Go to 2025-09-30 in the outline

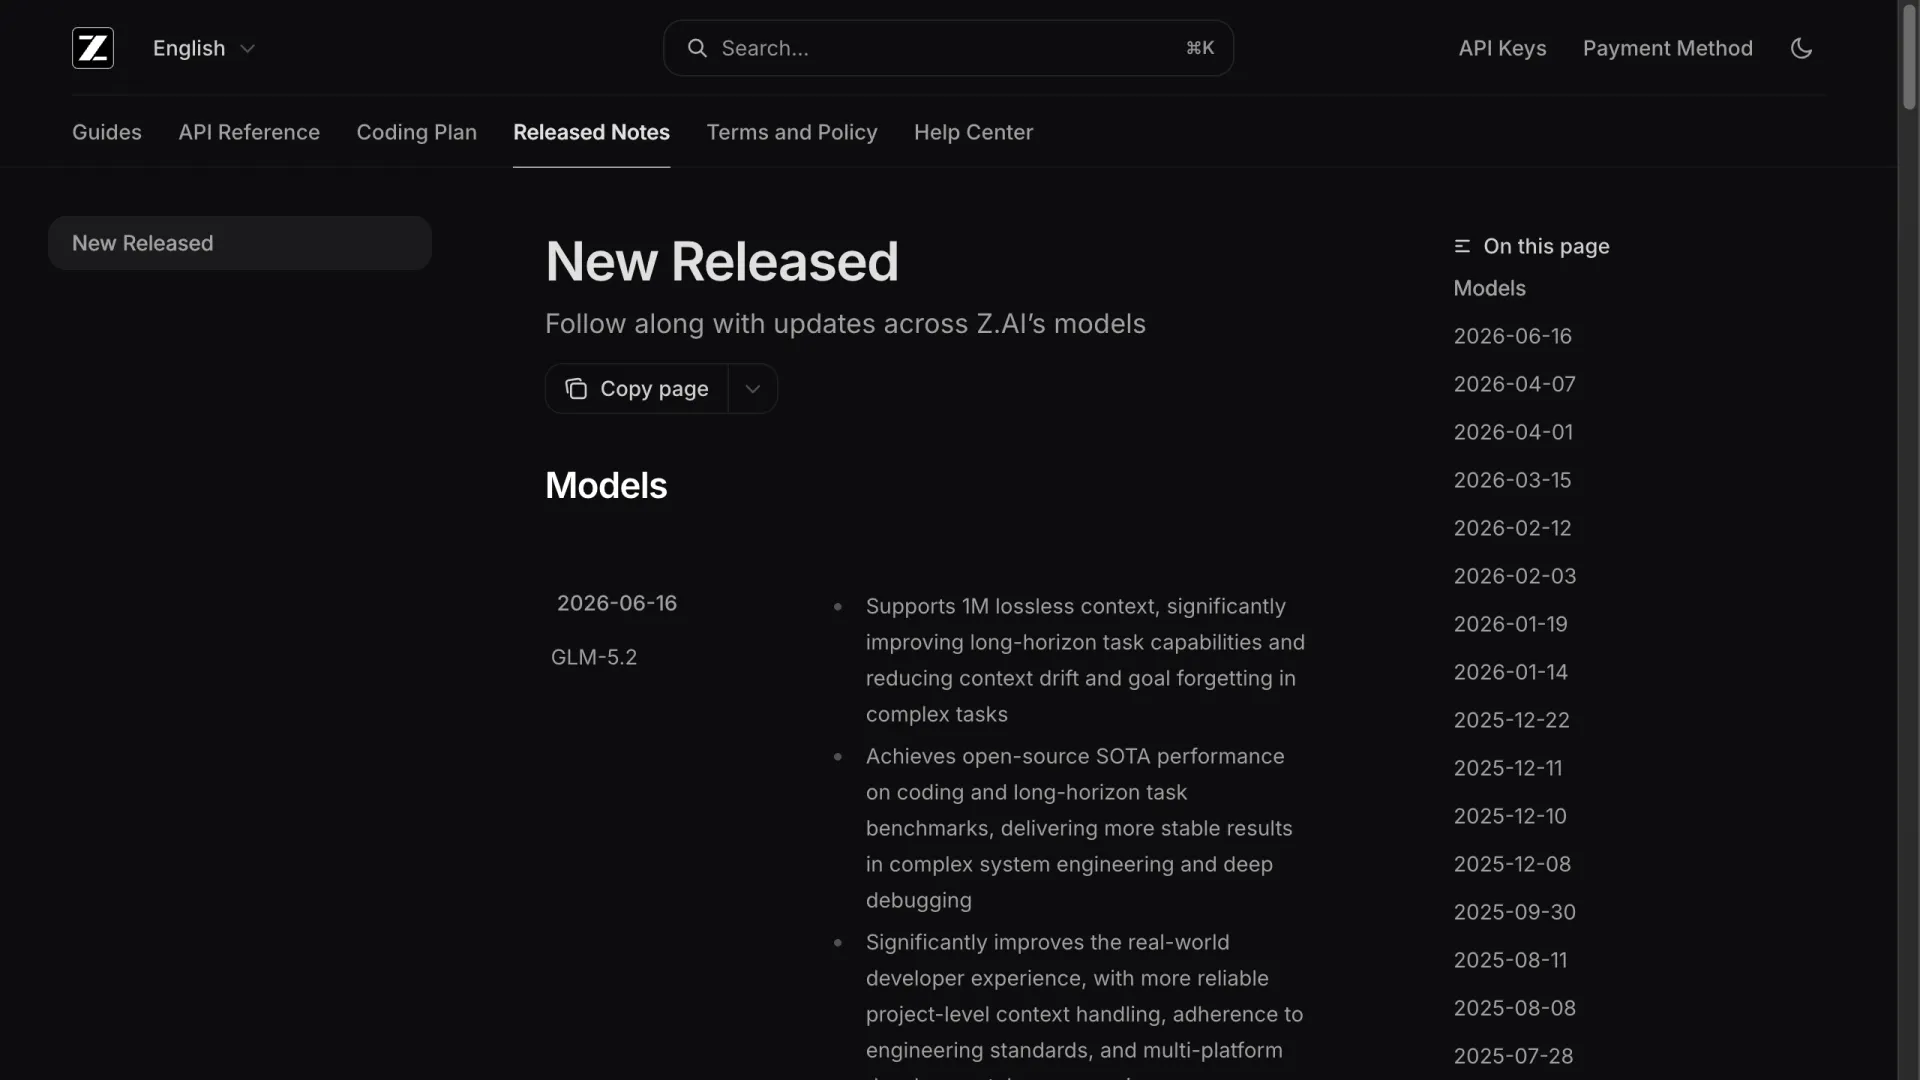(1515, 912)
